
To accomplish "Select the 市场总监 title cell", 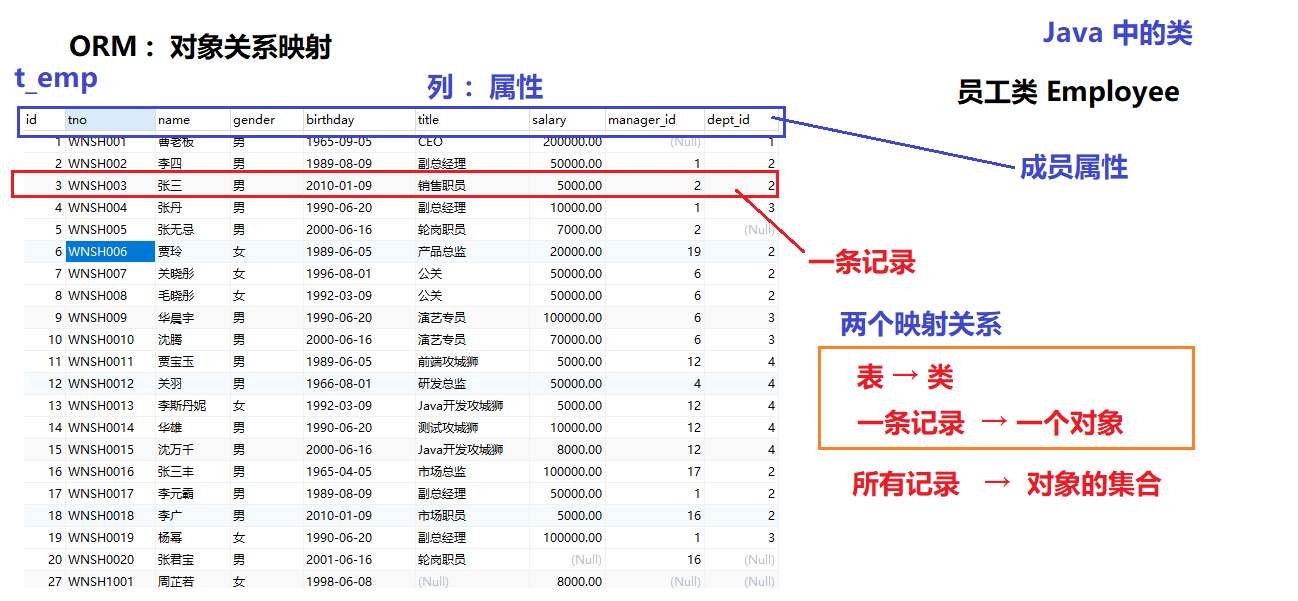I will (x=471, y=471).
